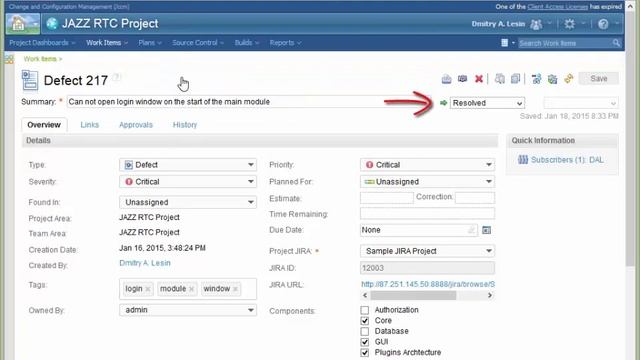This screenshot has height=360, width=640.
Task: Click right arrow of JIRA URL scrollbar
Action: (x=490, y=295)
